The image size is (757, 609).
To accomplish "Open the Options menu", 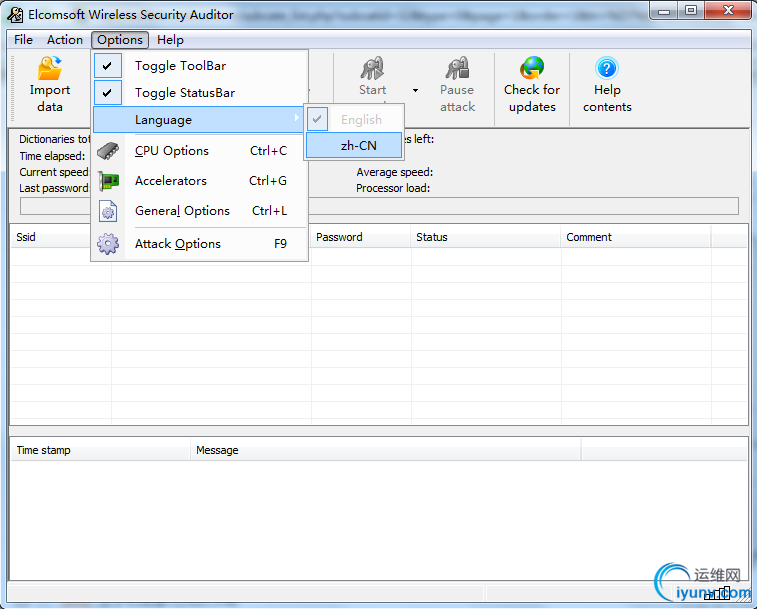I will [120, 40].
